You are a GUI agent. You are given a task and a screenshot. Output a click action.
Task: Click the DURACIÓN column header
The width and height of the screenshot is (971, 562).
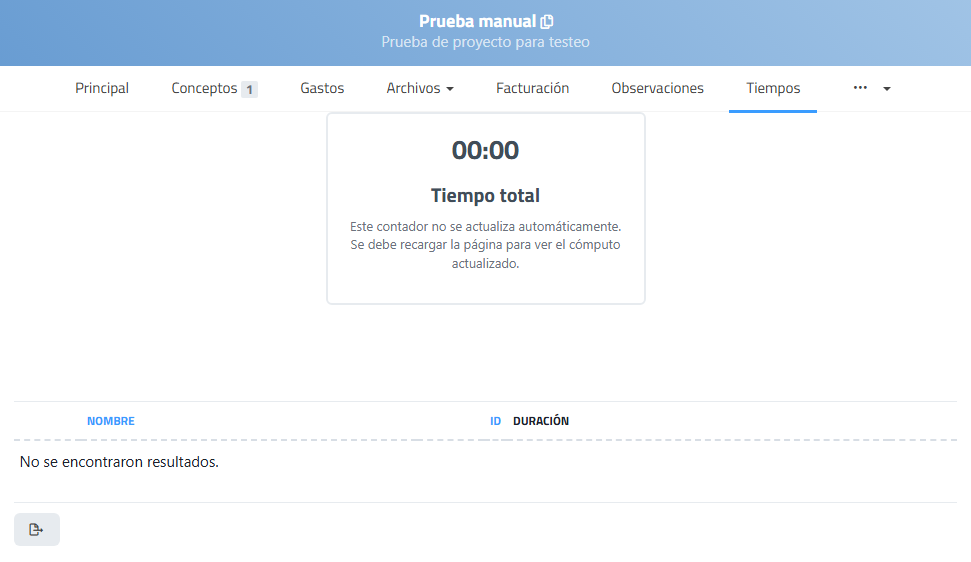541,421
